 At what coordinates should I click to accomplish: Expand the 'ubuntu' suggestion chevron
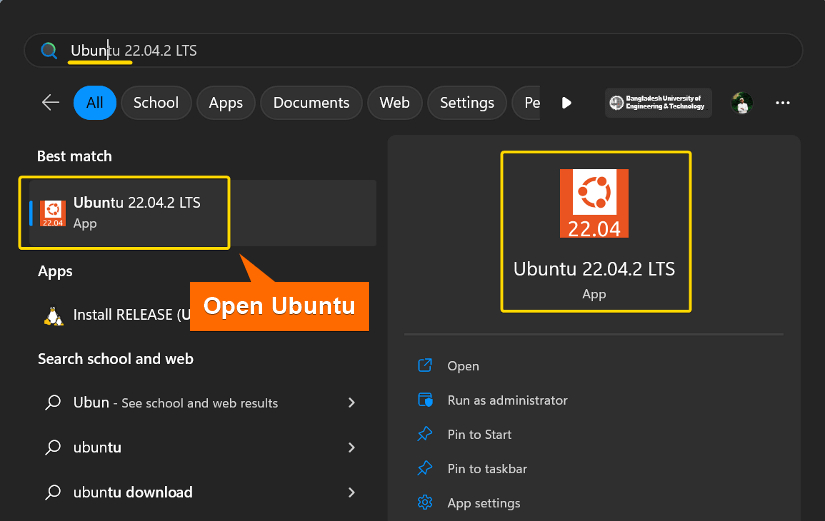pos(351,447)
